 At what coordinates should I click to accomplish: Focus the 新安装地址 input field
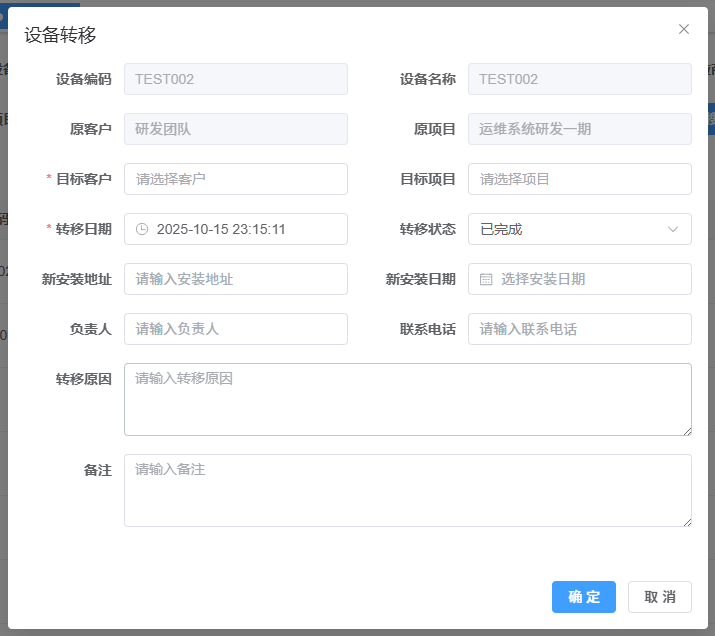(235, 279)
